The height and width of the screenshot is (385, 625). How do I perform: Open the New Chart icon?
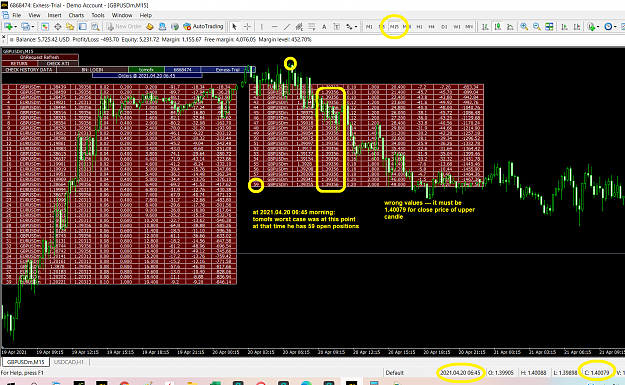[x=8, y=26]
